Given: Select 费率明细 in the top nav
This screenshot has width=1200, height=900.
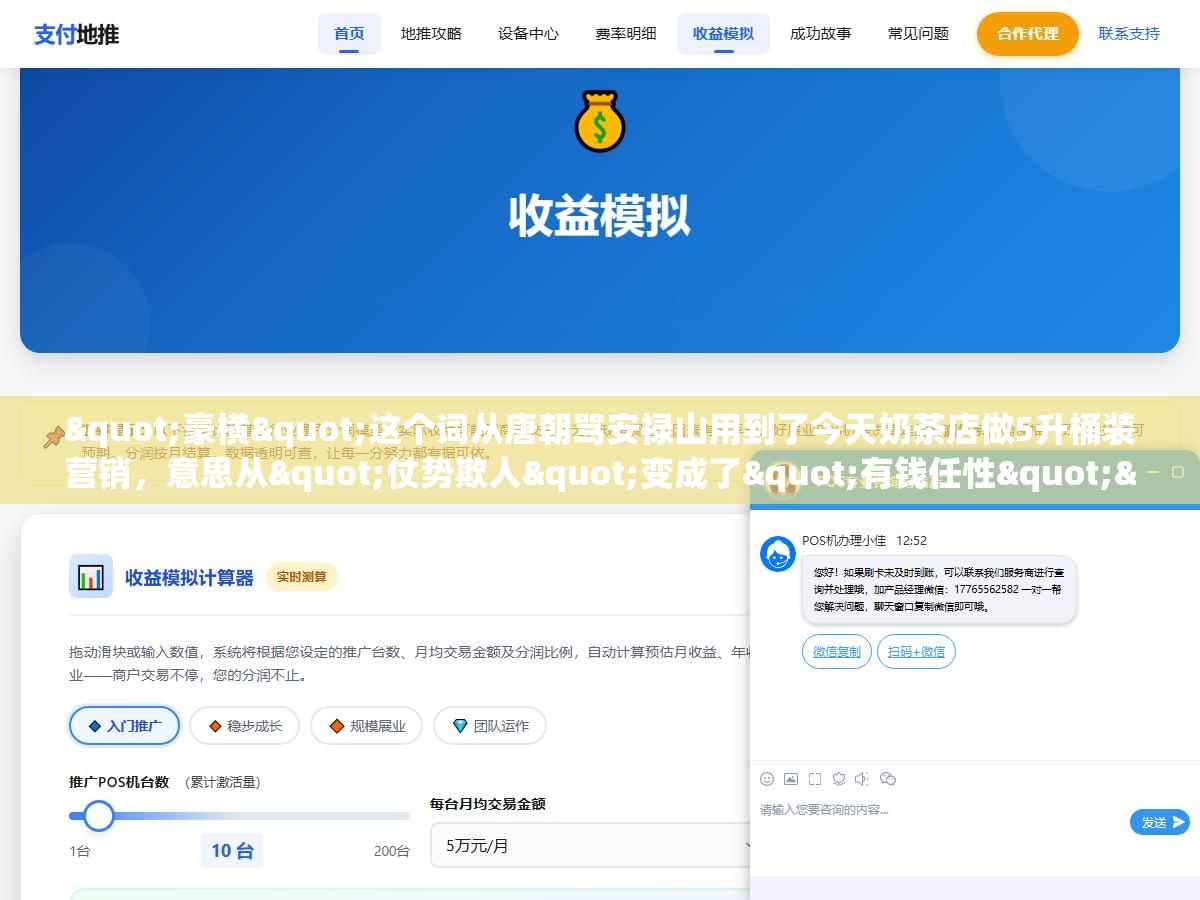Looking at the screenshot, I should [x=626, y=33].
